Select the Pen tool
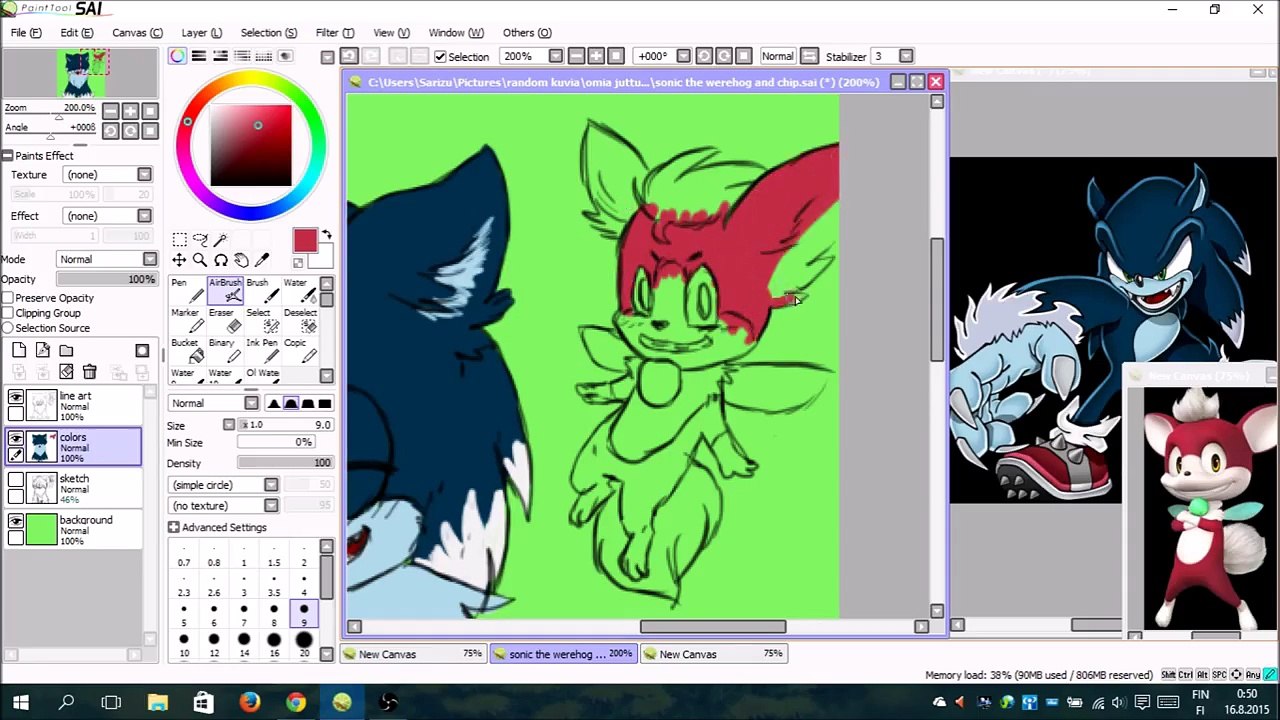This screenshot has width=1280, height=720. click(x=186, y=290)
